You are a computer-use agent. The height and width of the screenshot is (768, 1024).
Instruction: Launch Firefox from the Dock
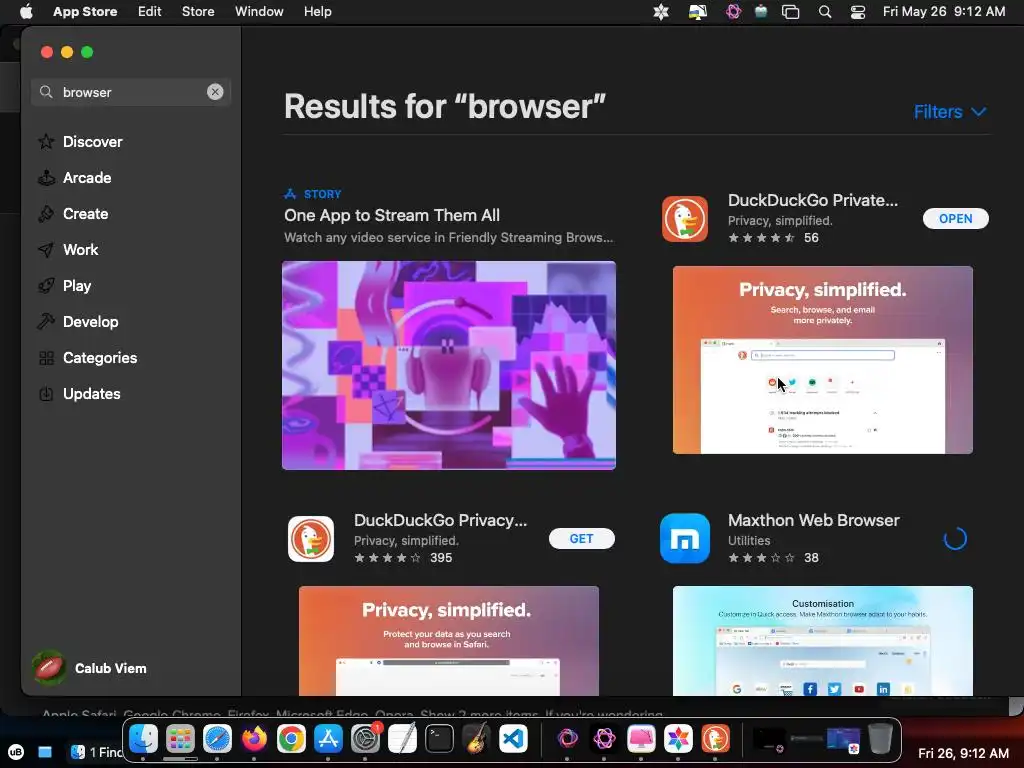point(254,739)
